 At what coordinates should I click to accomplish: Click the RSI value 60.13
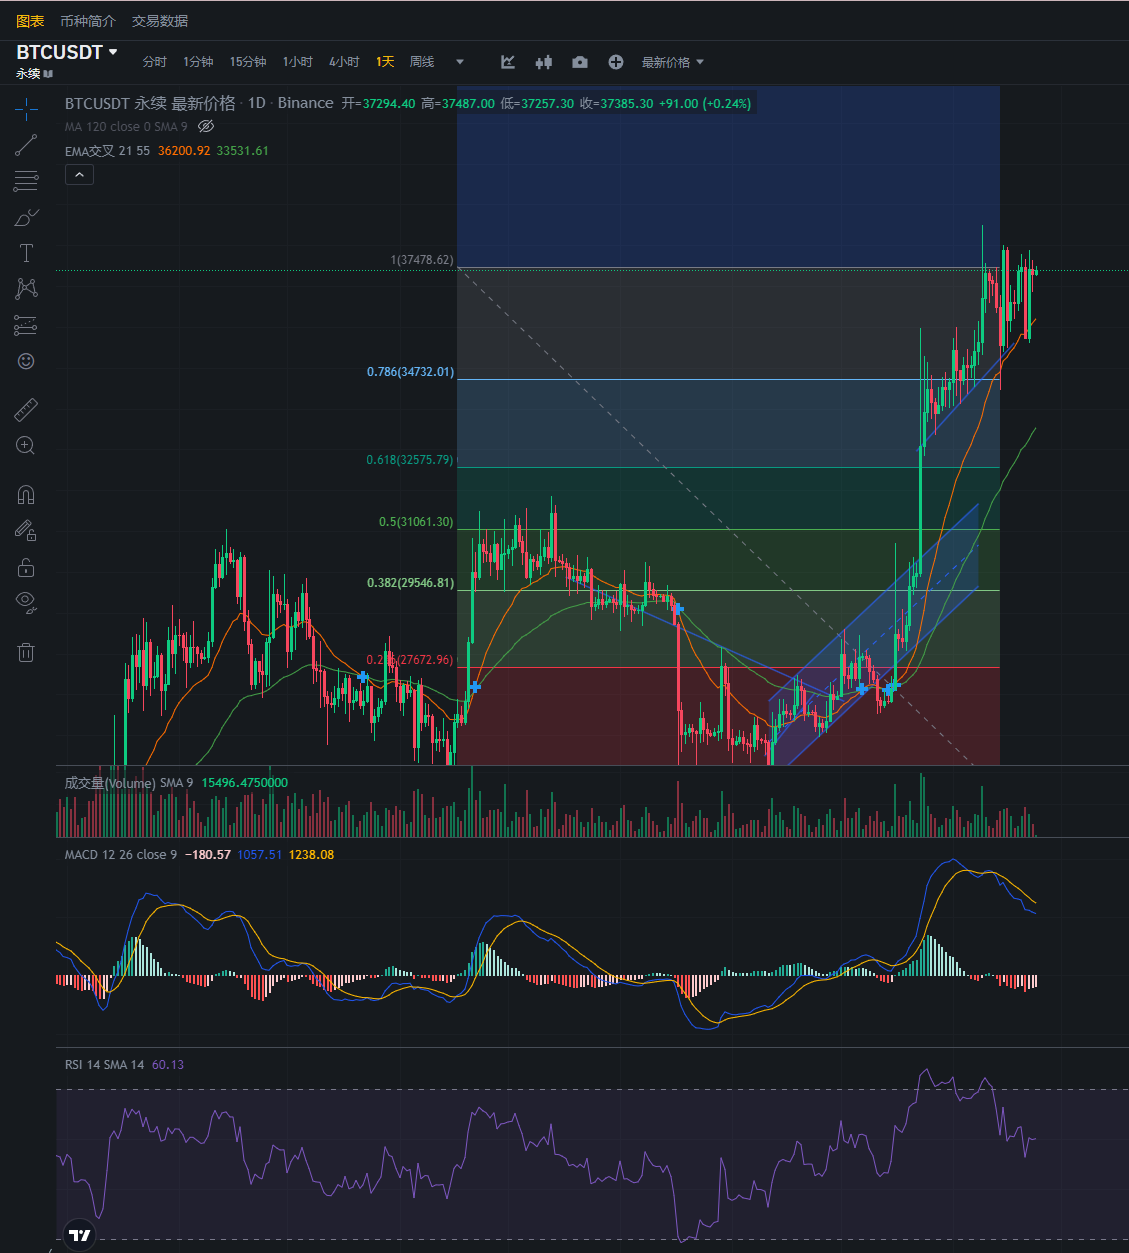pos(168,1065)
